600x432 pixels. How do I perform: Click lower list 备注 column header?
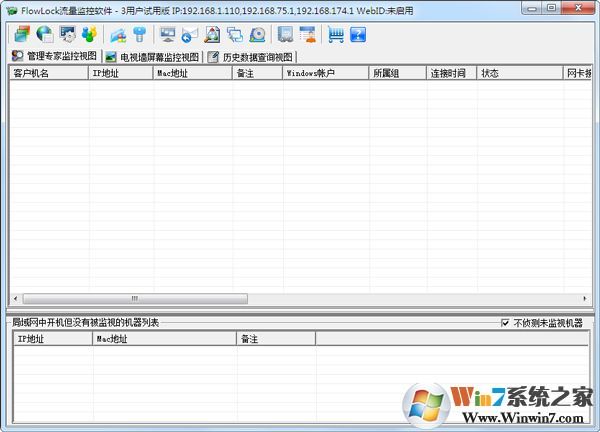(276, 339)
